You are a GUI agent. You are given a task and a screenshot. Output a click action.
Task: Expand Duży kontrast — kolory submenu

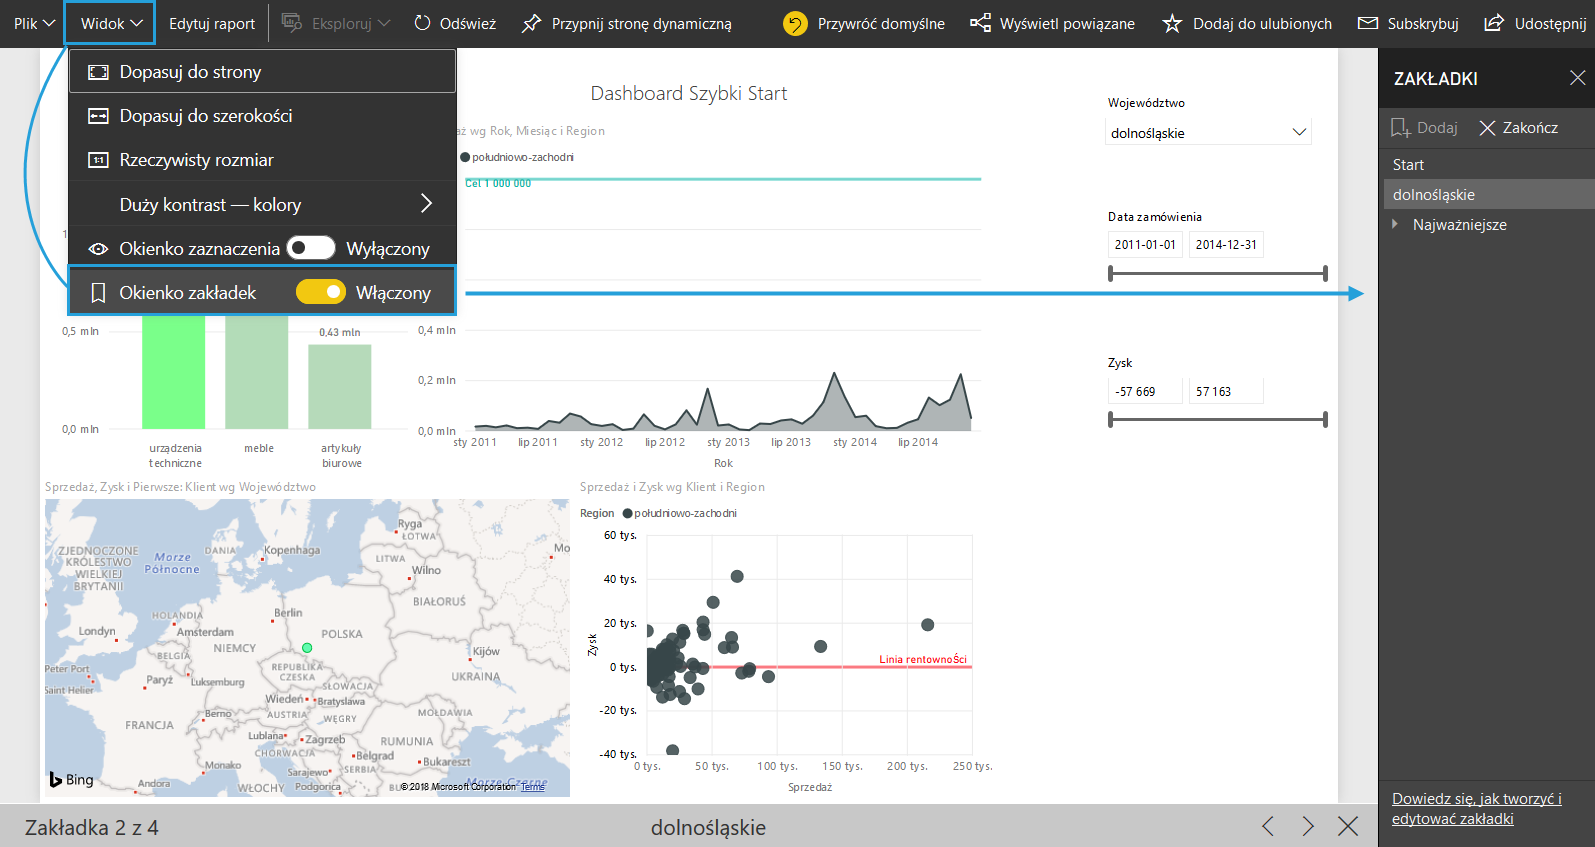(x=426, y=204)
